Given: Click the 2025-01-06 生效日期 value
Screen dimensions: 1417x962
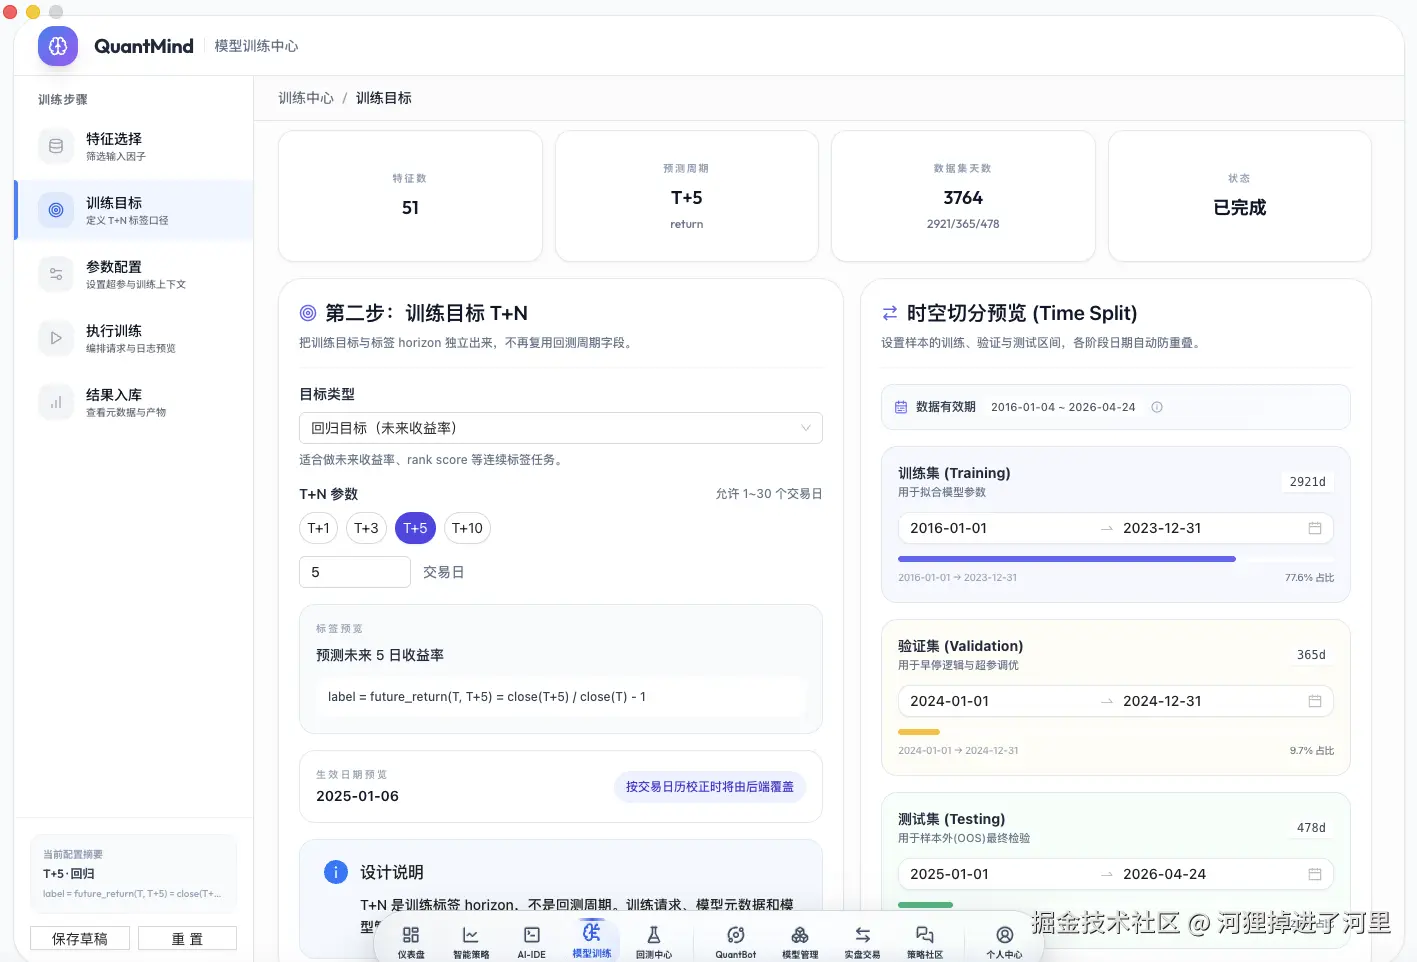Looking at the screenshot, I should click(357, 796).
